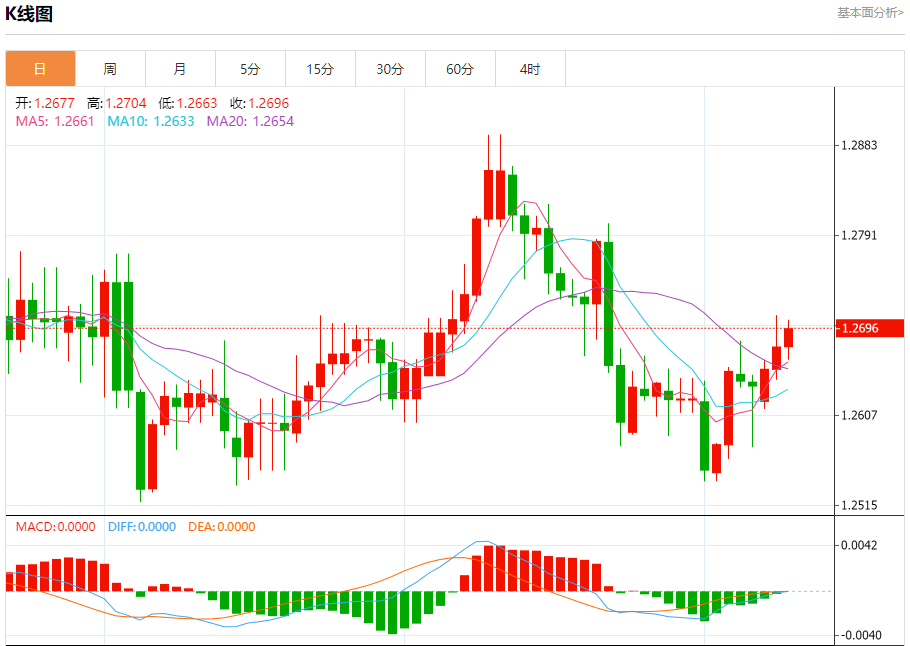Click the 低:1.2663 low price value
This screenshot has height=646, width=910.
[187, 103]
